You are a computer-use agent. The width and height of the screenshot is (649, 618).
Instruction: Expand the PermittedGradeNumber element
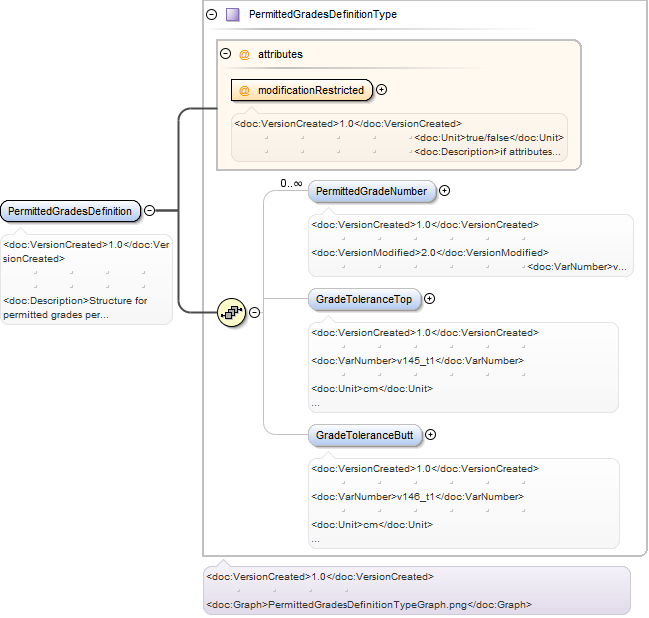[445, 190]
